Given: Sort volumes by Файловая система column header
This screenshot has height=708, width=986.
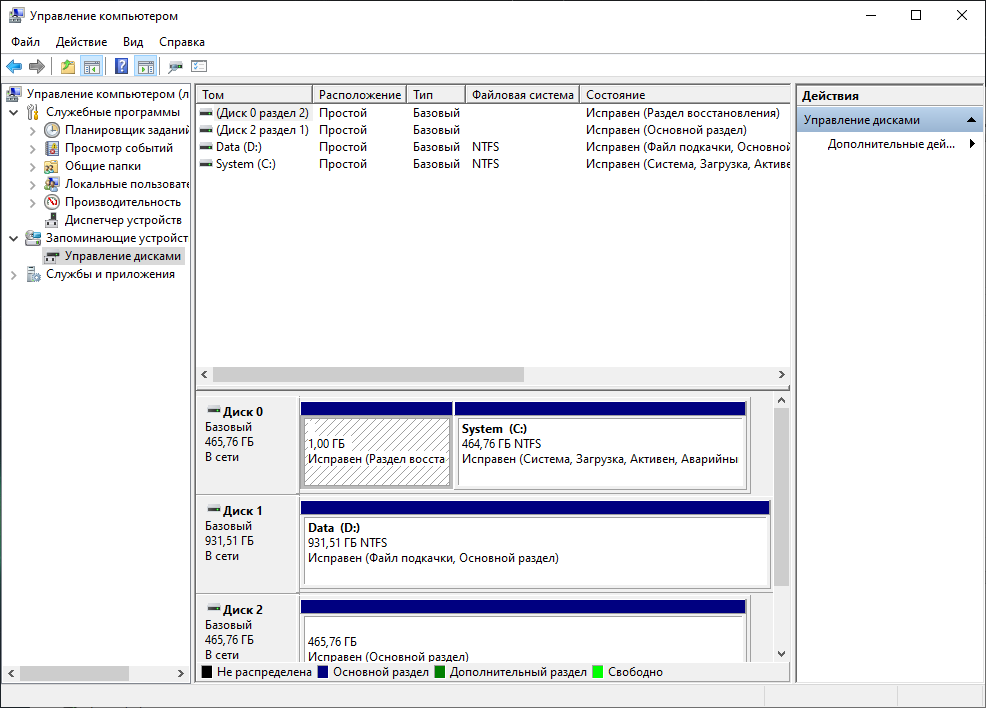Looking at the screenshot, I should 522,95.
